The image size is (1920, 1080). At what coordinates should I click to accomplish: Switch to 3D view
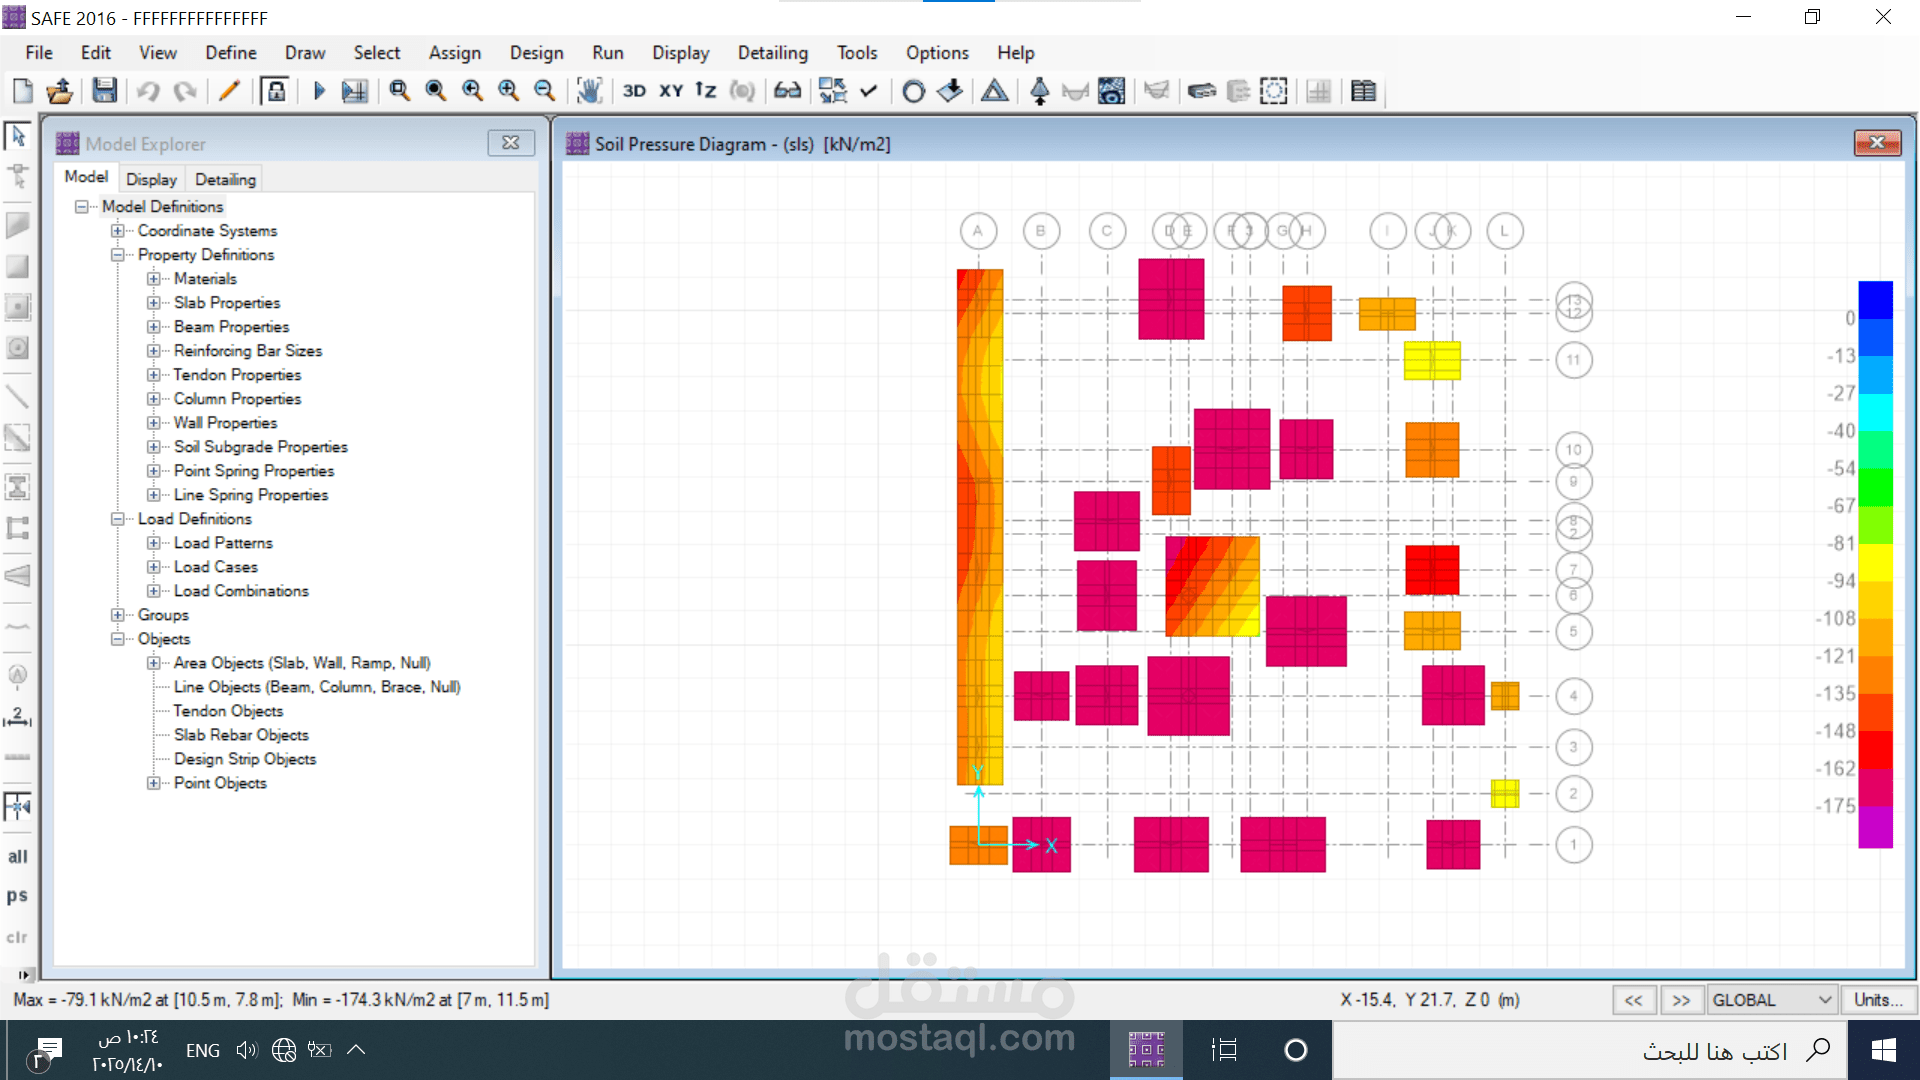pos(634,91)
